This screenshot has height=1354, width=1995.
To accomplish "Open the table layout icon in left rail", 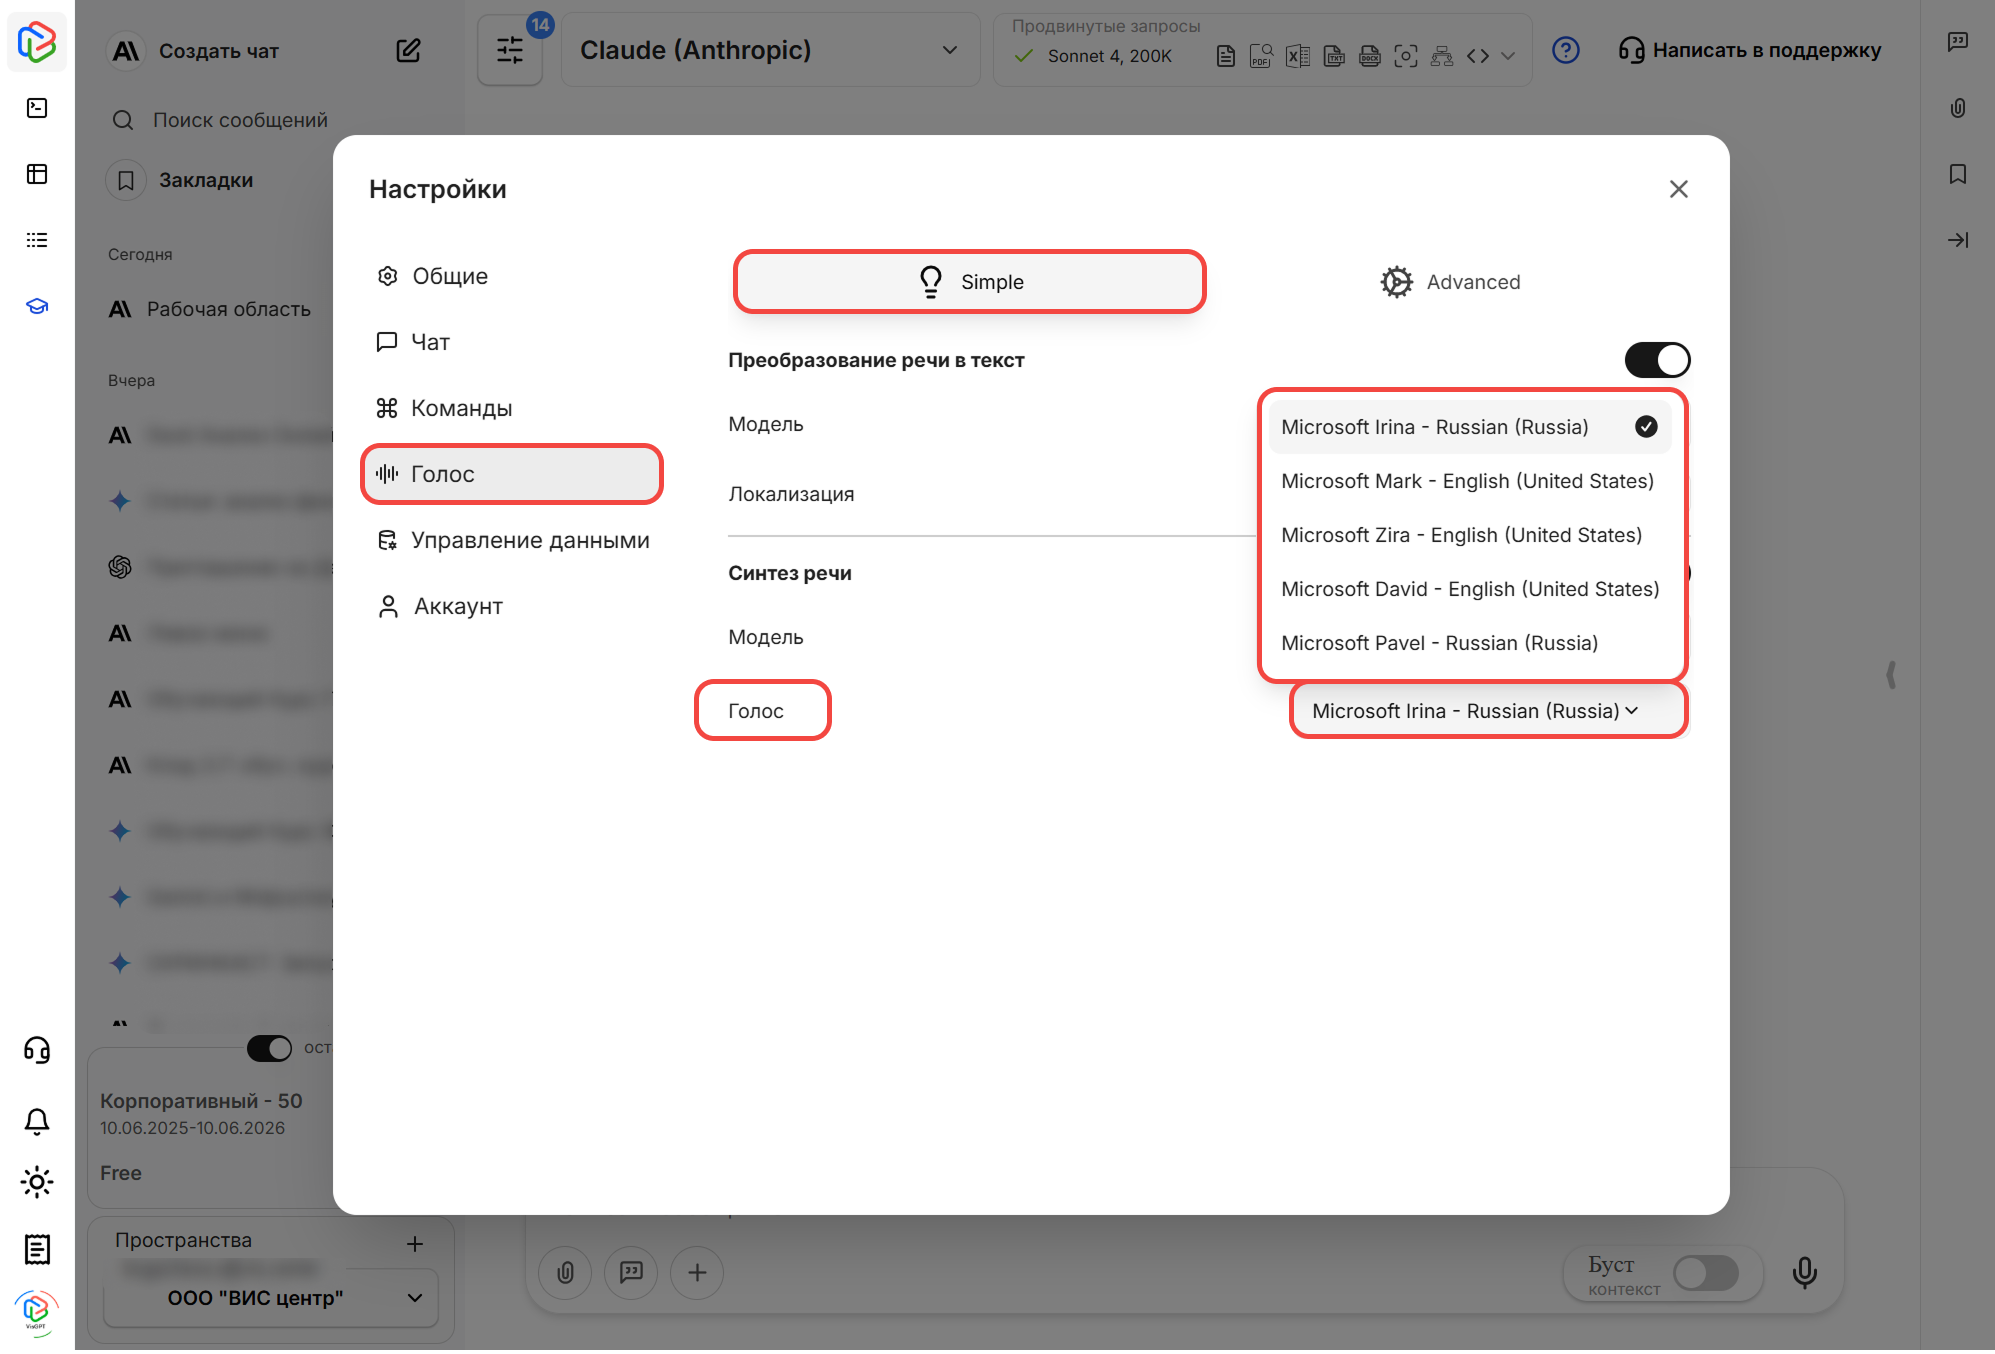I will [x=37, y=174].
